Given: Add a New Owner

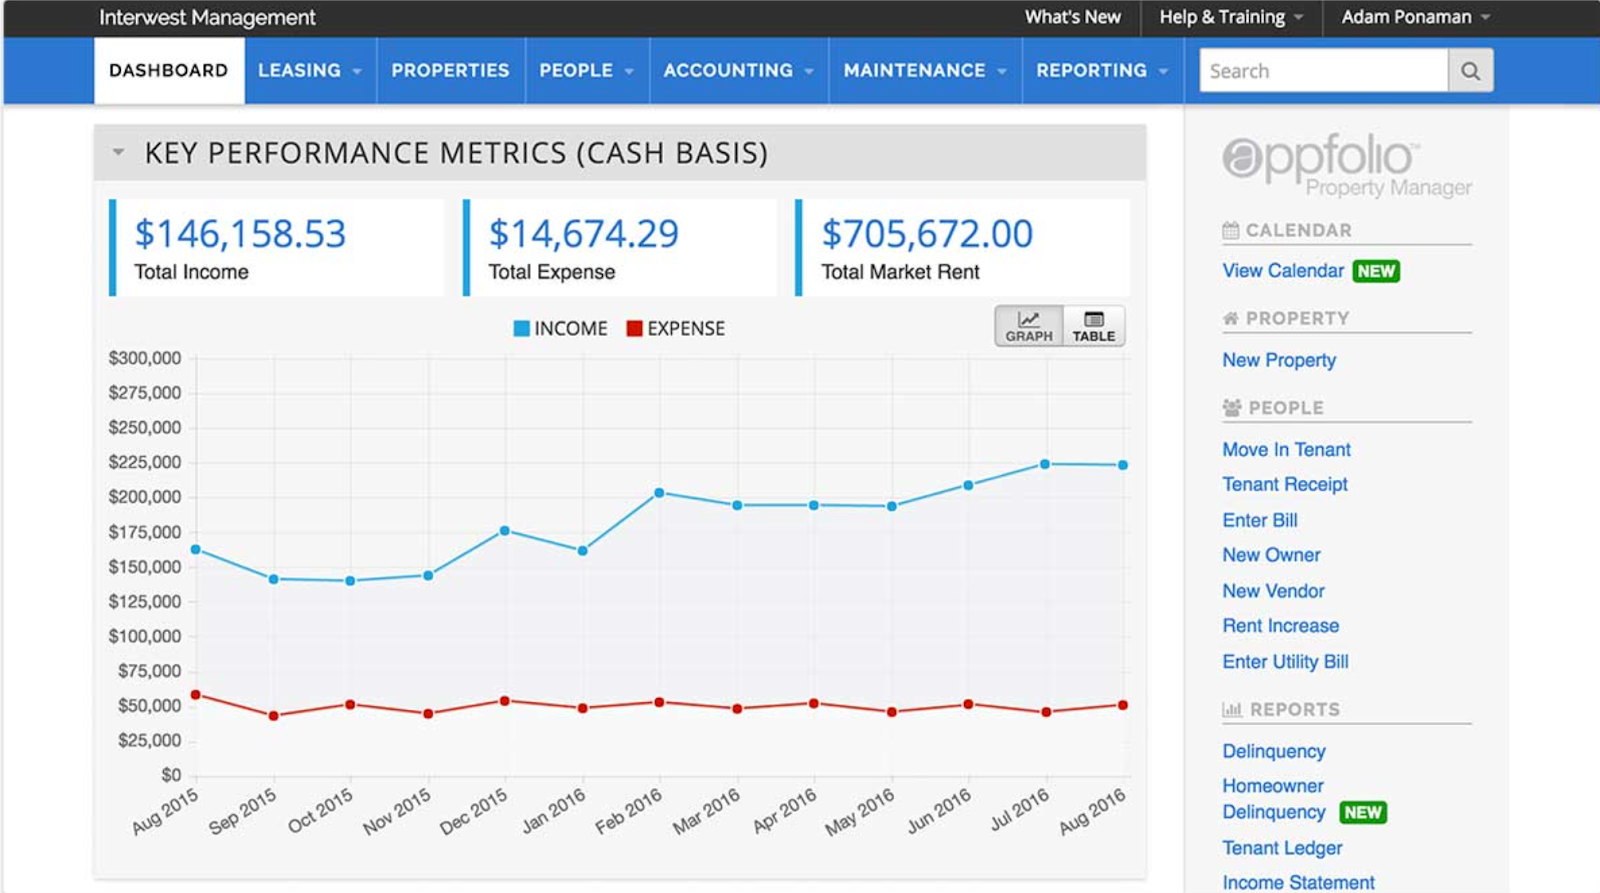Looking at the screenshot, I should [1271, 555].
